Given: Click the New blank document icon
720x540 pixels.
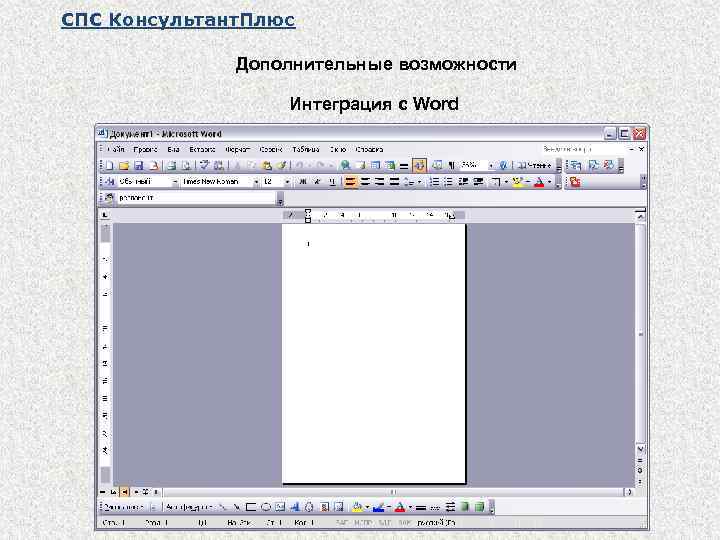Looking at the screenshot, I should click(110, 166).
